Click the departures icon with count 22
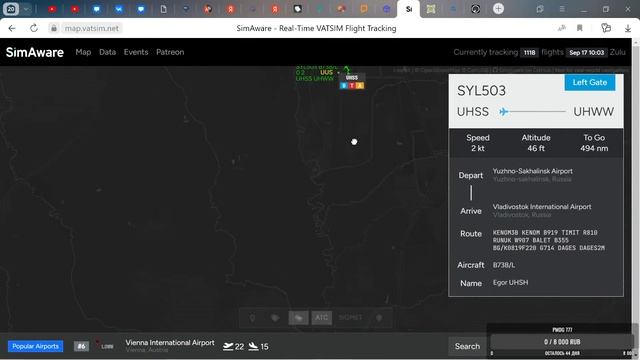The image size is (640, 360). (x=233, y=347)
